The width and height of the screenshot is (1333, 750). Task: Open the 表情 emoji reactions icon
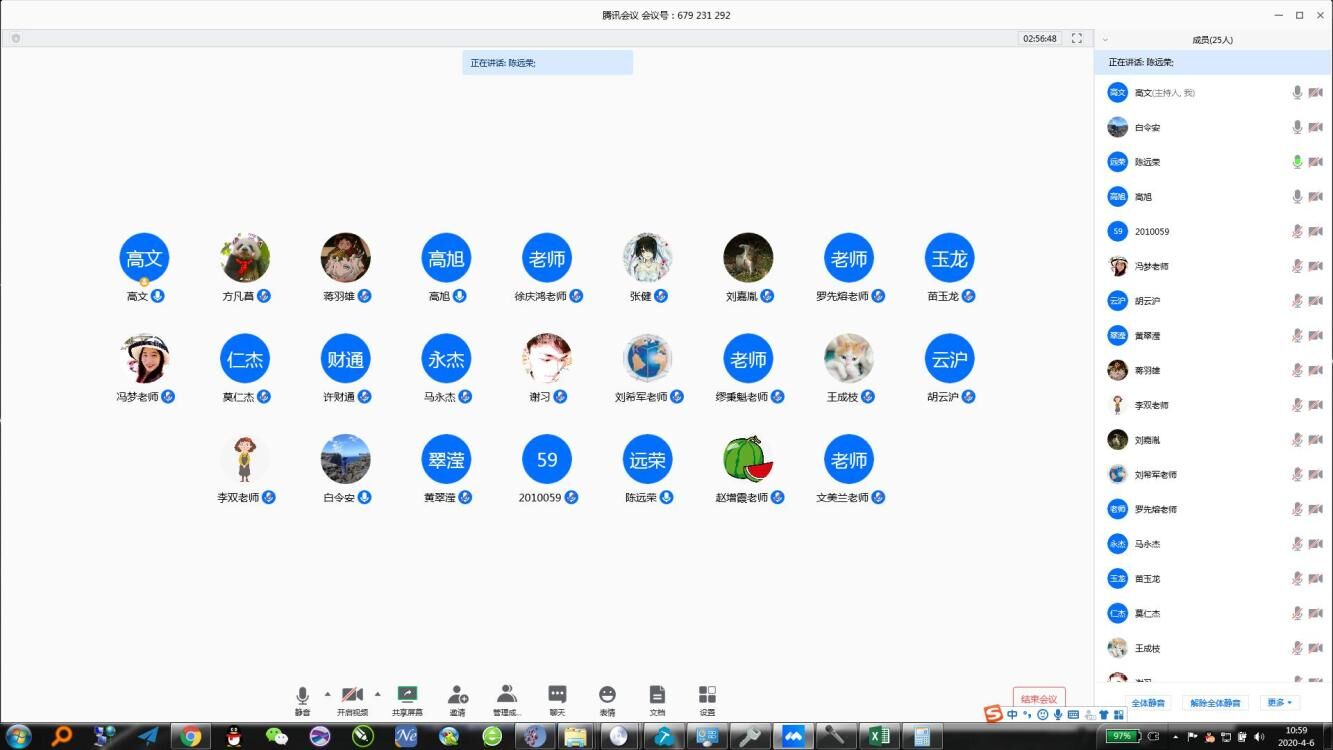(607, 695)
